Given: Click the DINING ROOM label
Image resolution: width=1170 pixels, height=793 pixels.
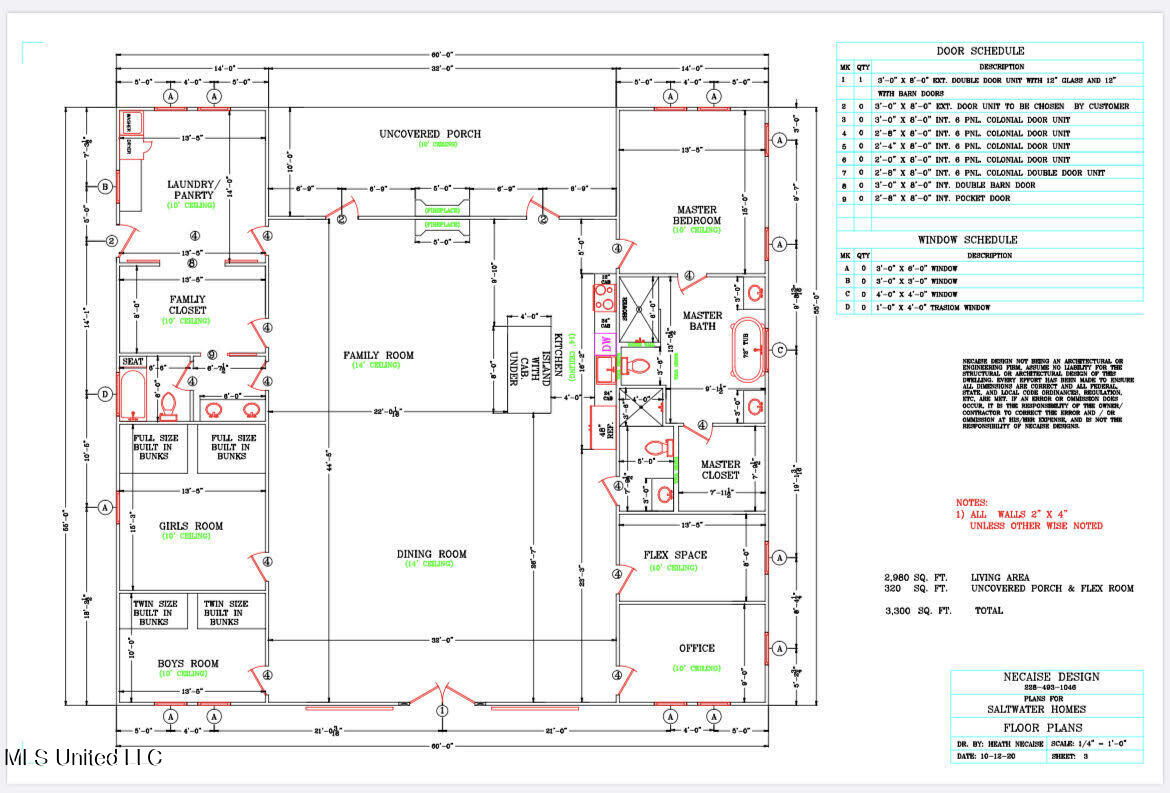Looking at the screenshot, I should point(431,554).
